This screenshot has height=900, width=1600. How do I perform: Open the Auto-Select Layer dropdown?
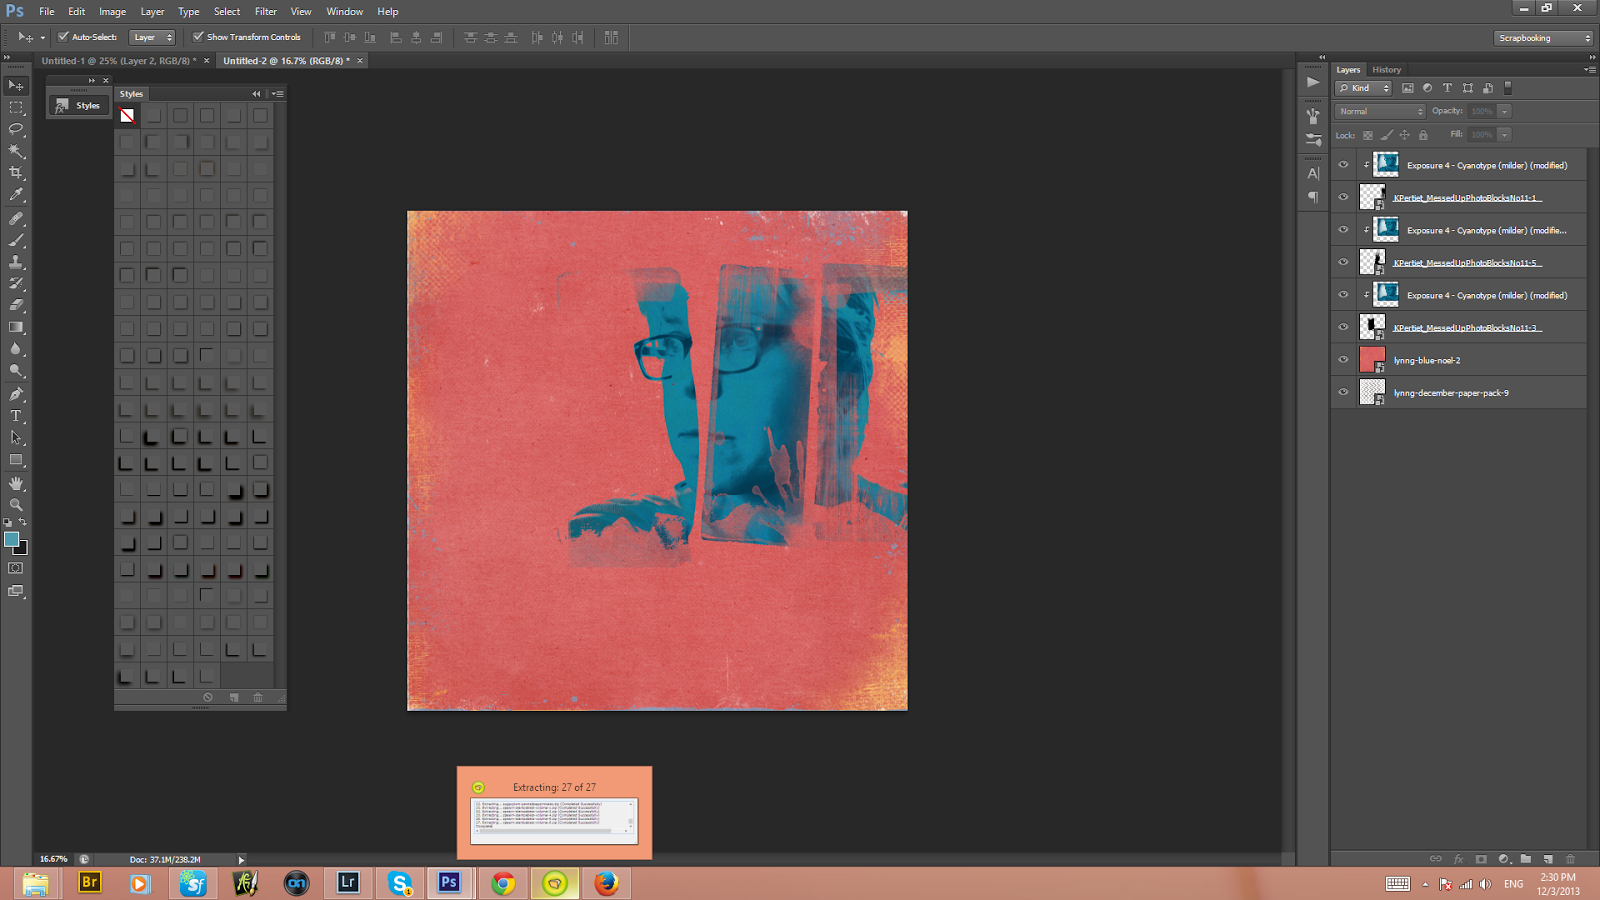(x=152, y=37)
